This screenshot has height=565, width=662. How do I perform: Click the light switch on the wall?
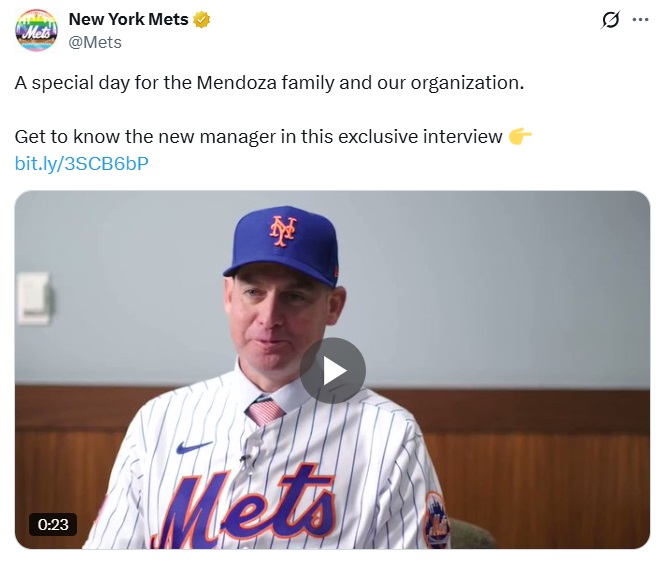(33, 297)
